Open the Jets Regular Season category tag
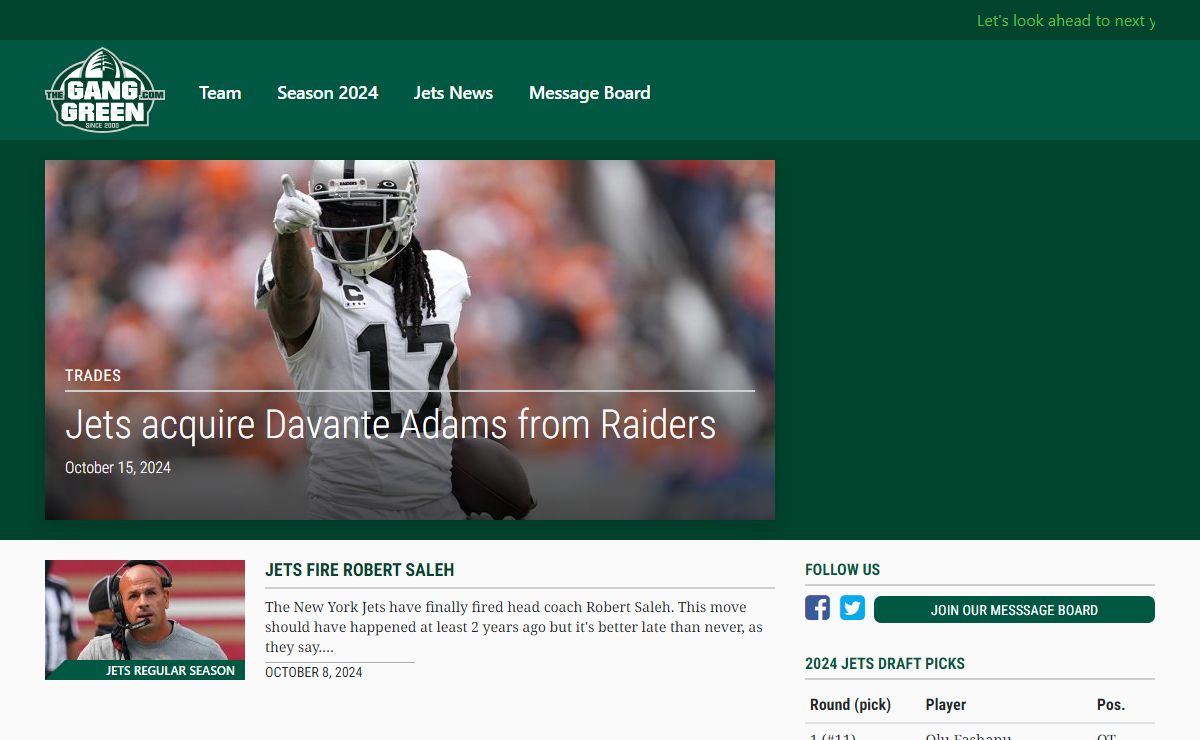Screen dimensions: 1200x740 click(170, 671)
